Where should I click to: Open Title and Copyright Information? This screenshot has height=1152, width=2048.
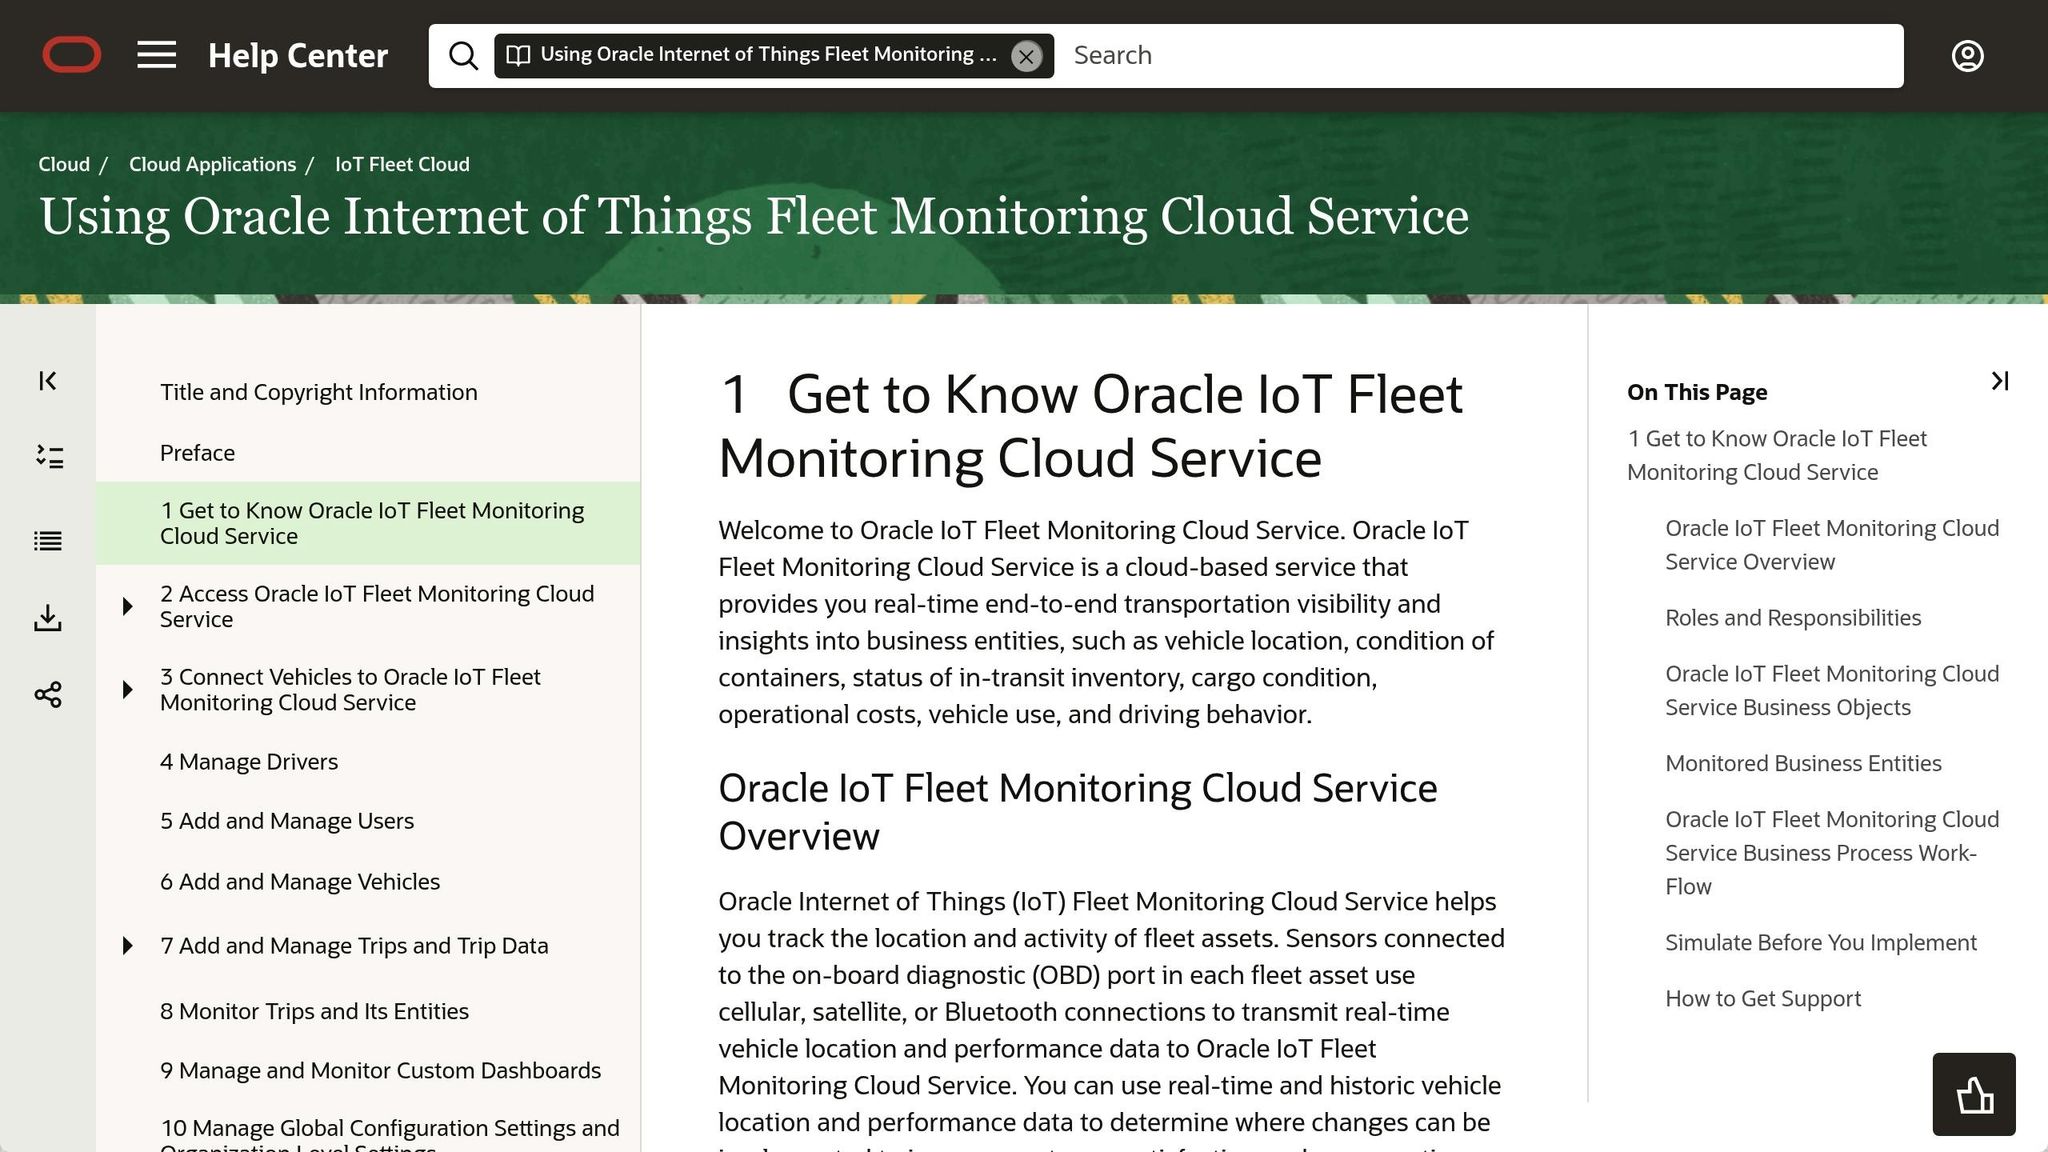[319, 392]
